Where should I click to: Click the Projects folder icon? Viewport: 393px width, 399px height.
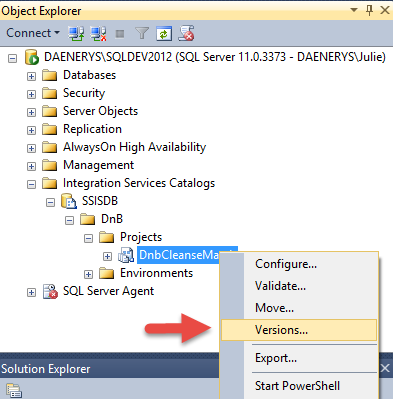pos(107,237)
